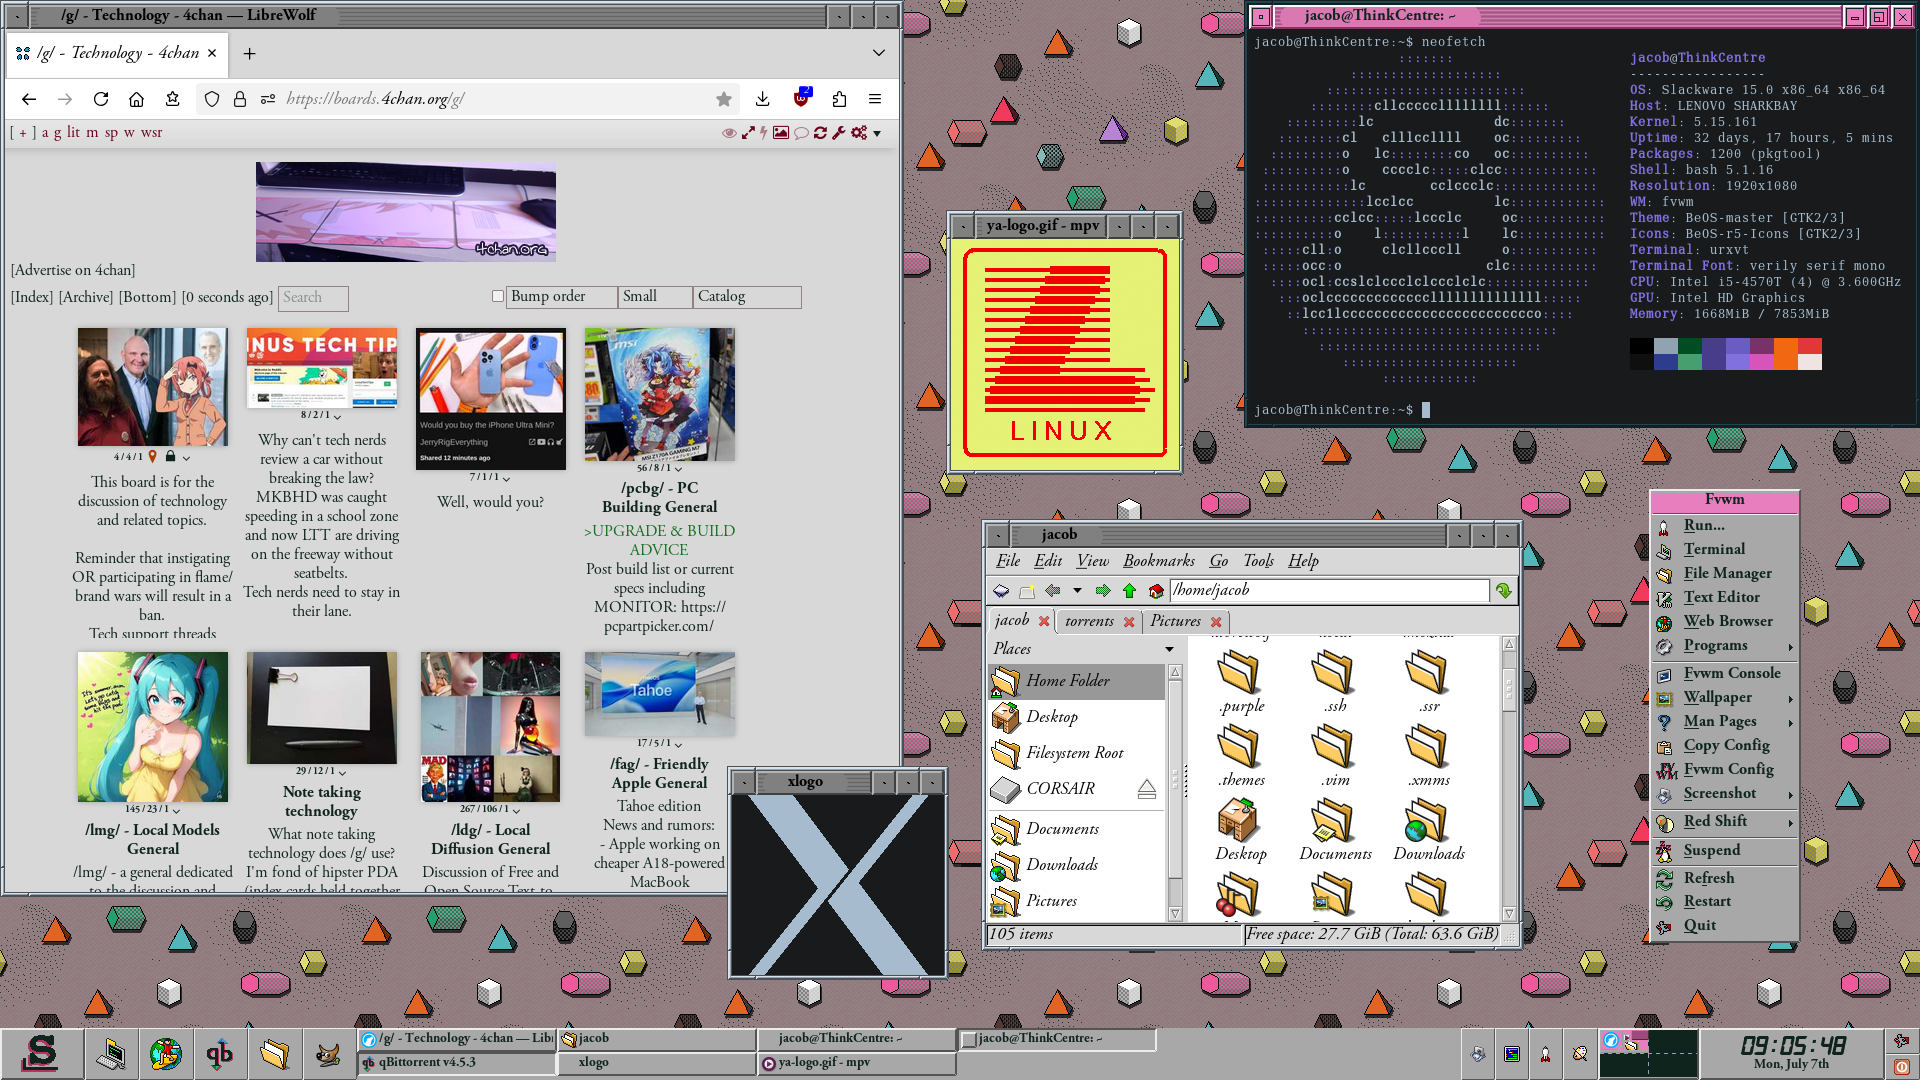Go back in LibreWolf browser
1920x1080 pixels.
tap(29, 99)
